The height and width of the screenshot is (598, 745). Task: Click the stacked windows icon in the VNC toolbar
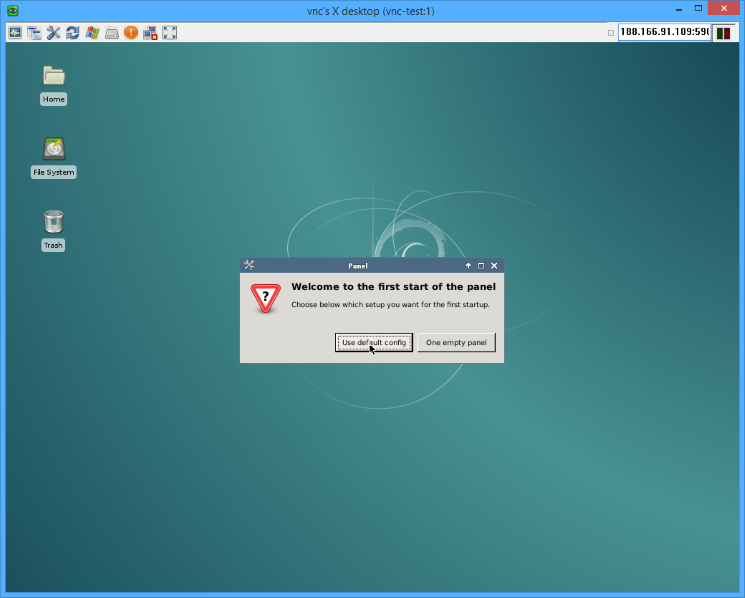(34, 32)
